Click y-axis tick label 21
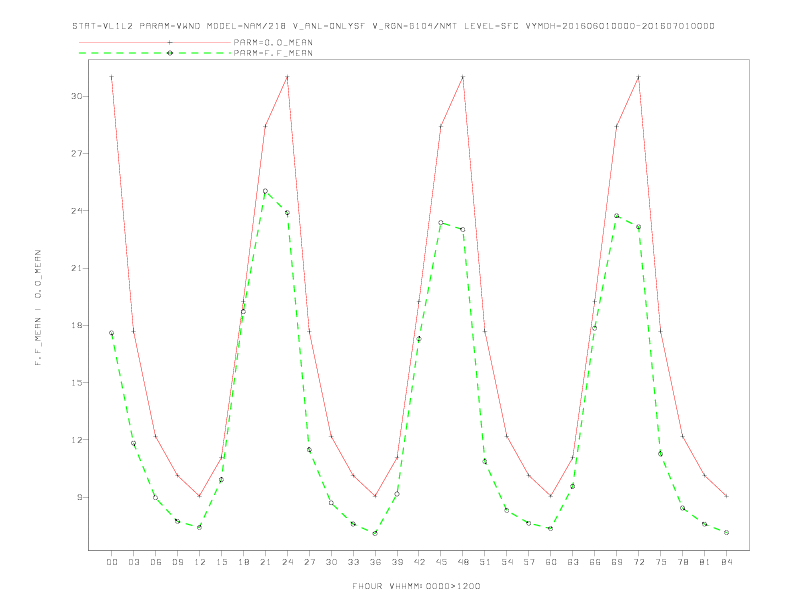This screenshot has width=792, height=612. pos(77,268)
